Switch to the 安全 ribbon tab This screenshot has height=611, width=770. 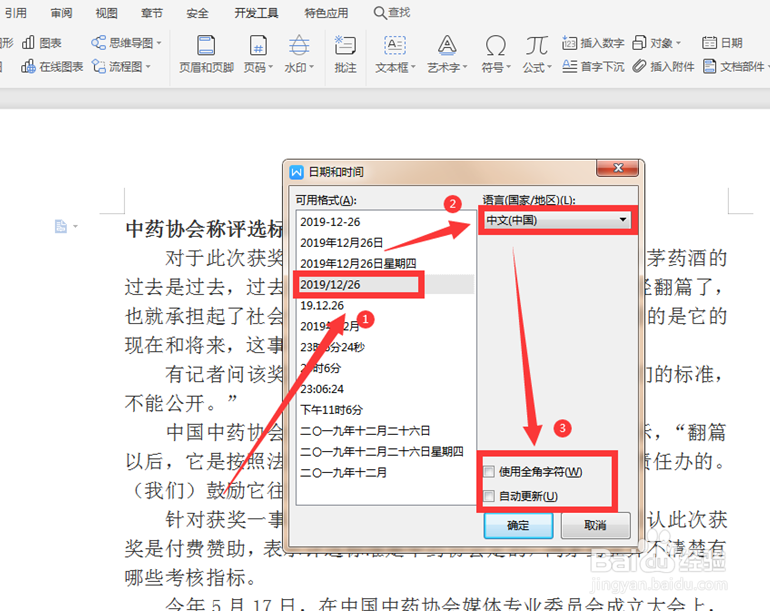point(197,13)
